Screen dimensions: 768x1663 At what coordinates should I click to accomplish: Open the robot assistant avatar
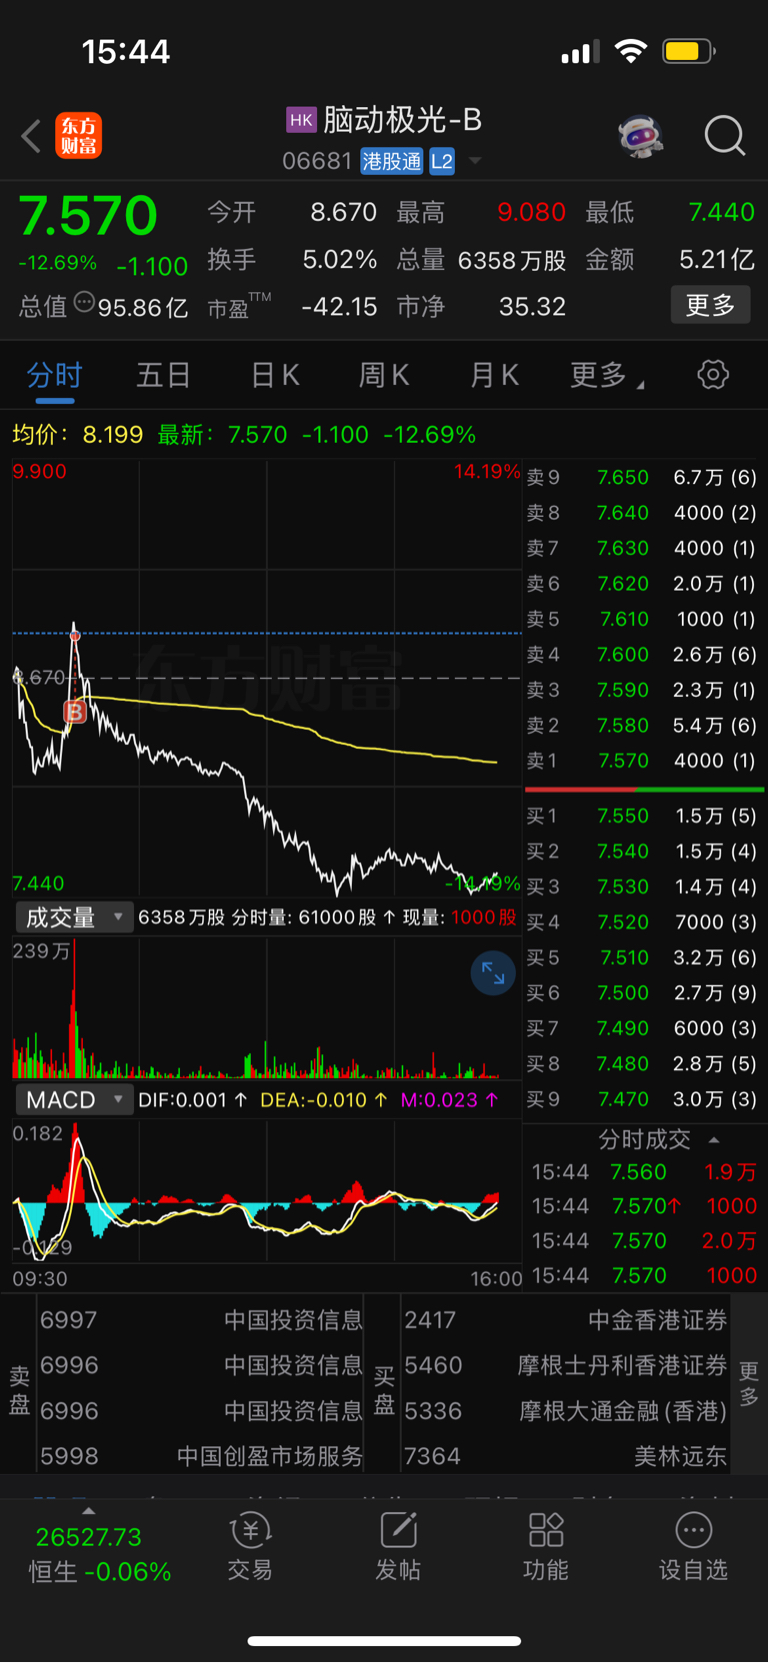click(641, 136)
